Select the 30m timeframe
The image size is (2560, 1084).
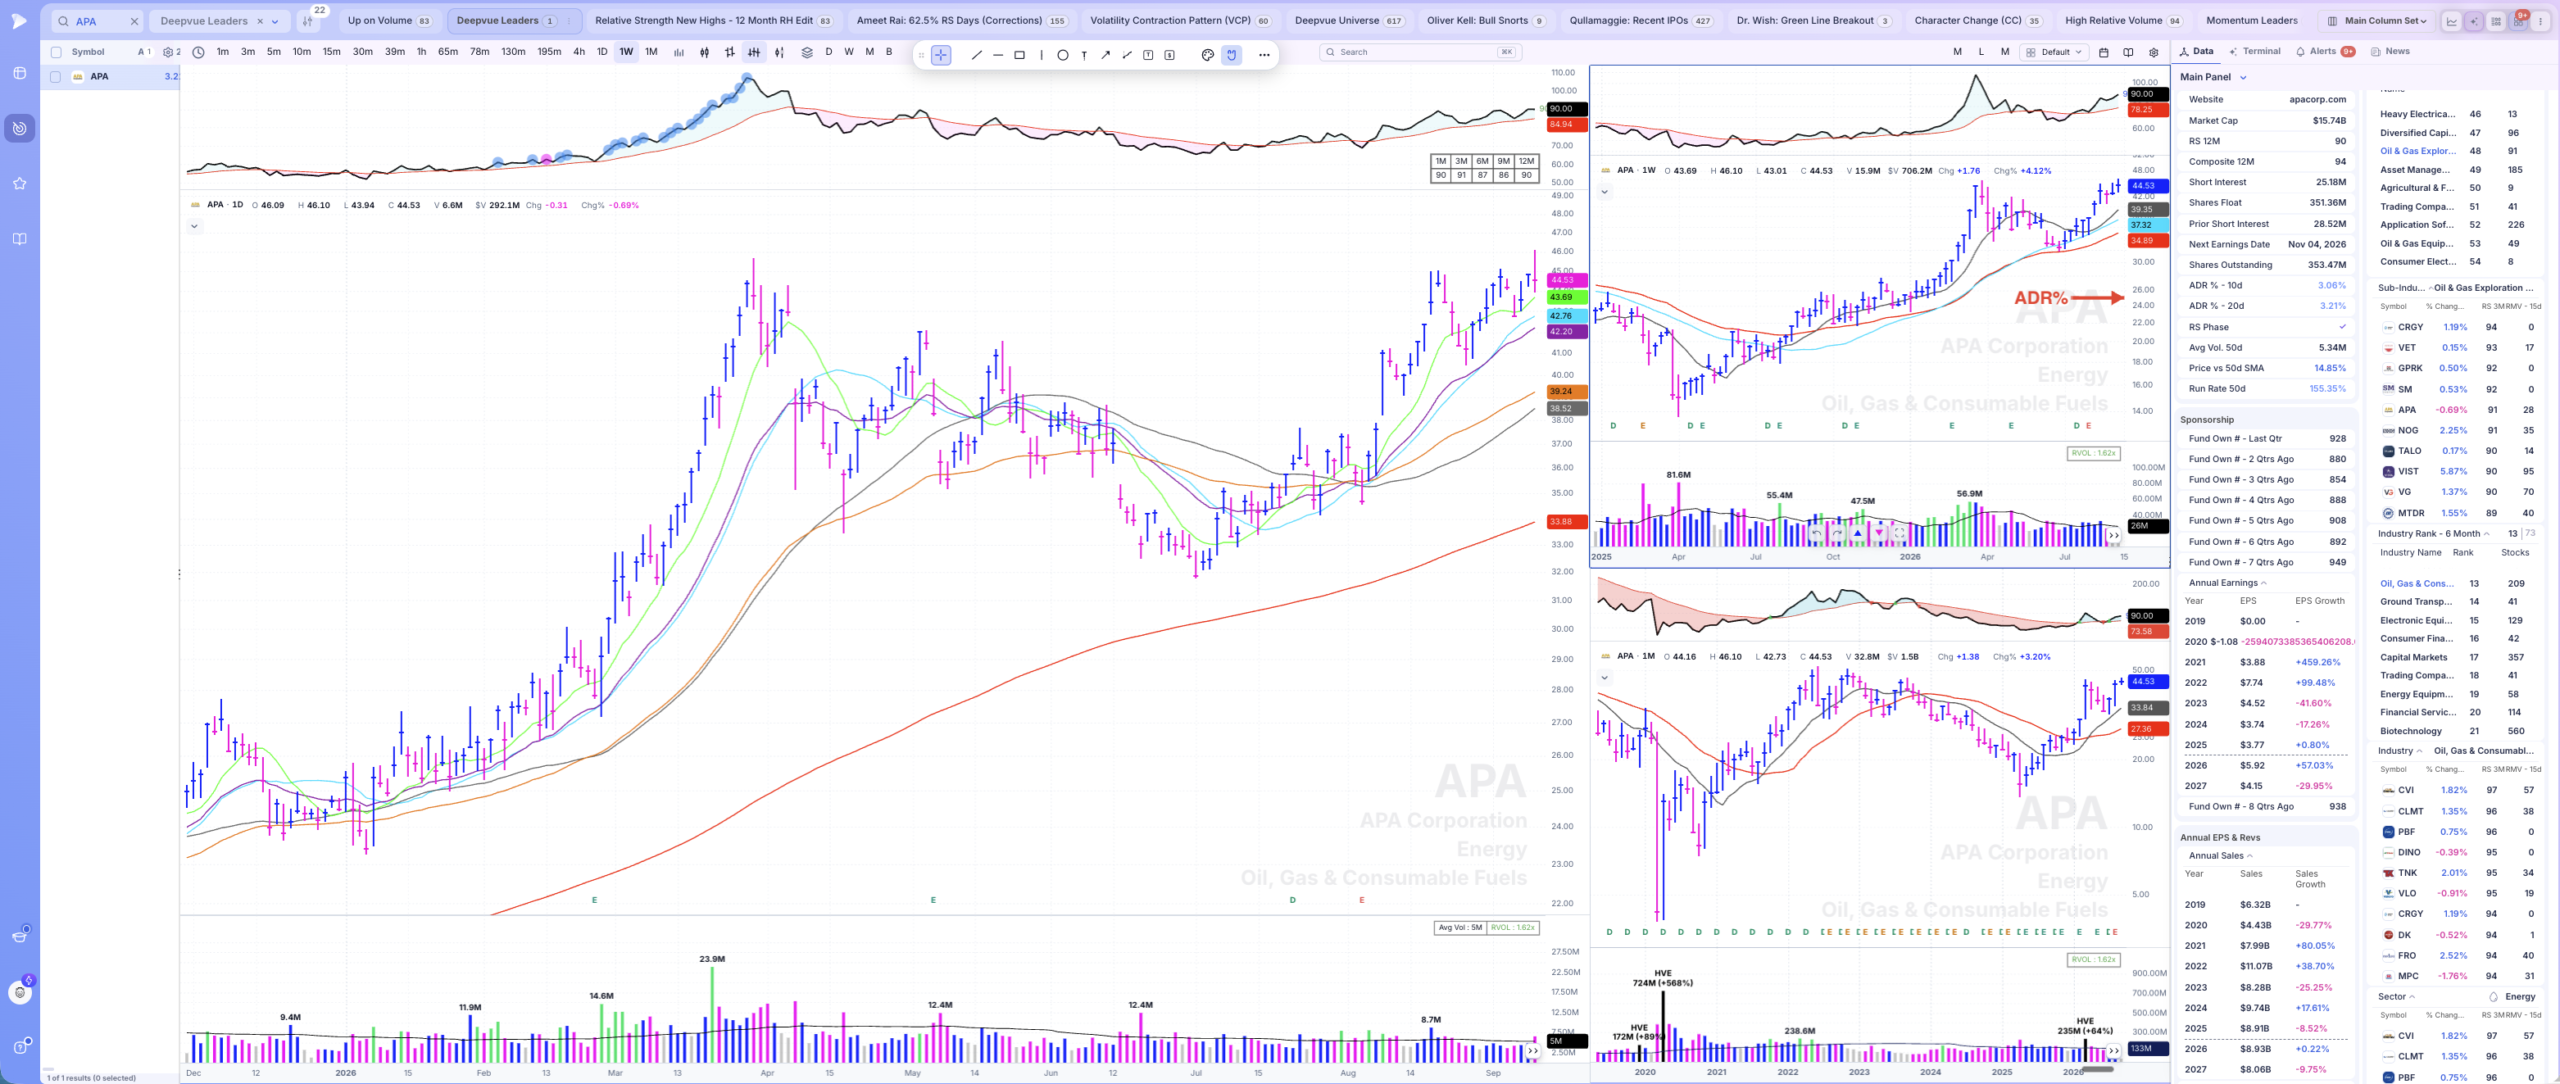pyautogui.click(x=362, y=52)
